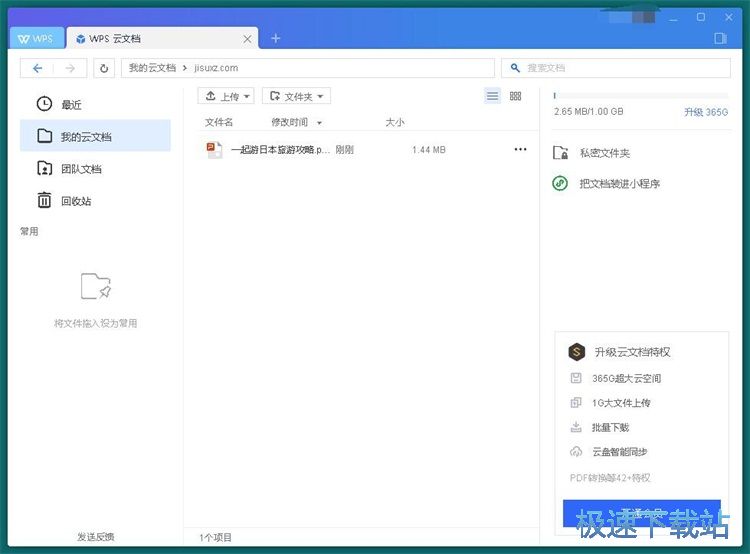The width and height of the screenshot is (750, 554).
Task: Click the private folder lock icon
Action: point(560,153)
